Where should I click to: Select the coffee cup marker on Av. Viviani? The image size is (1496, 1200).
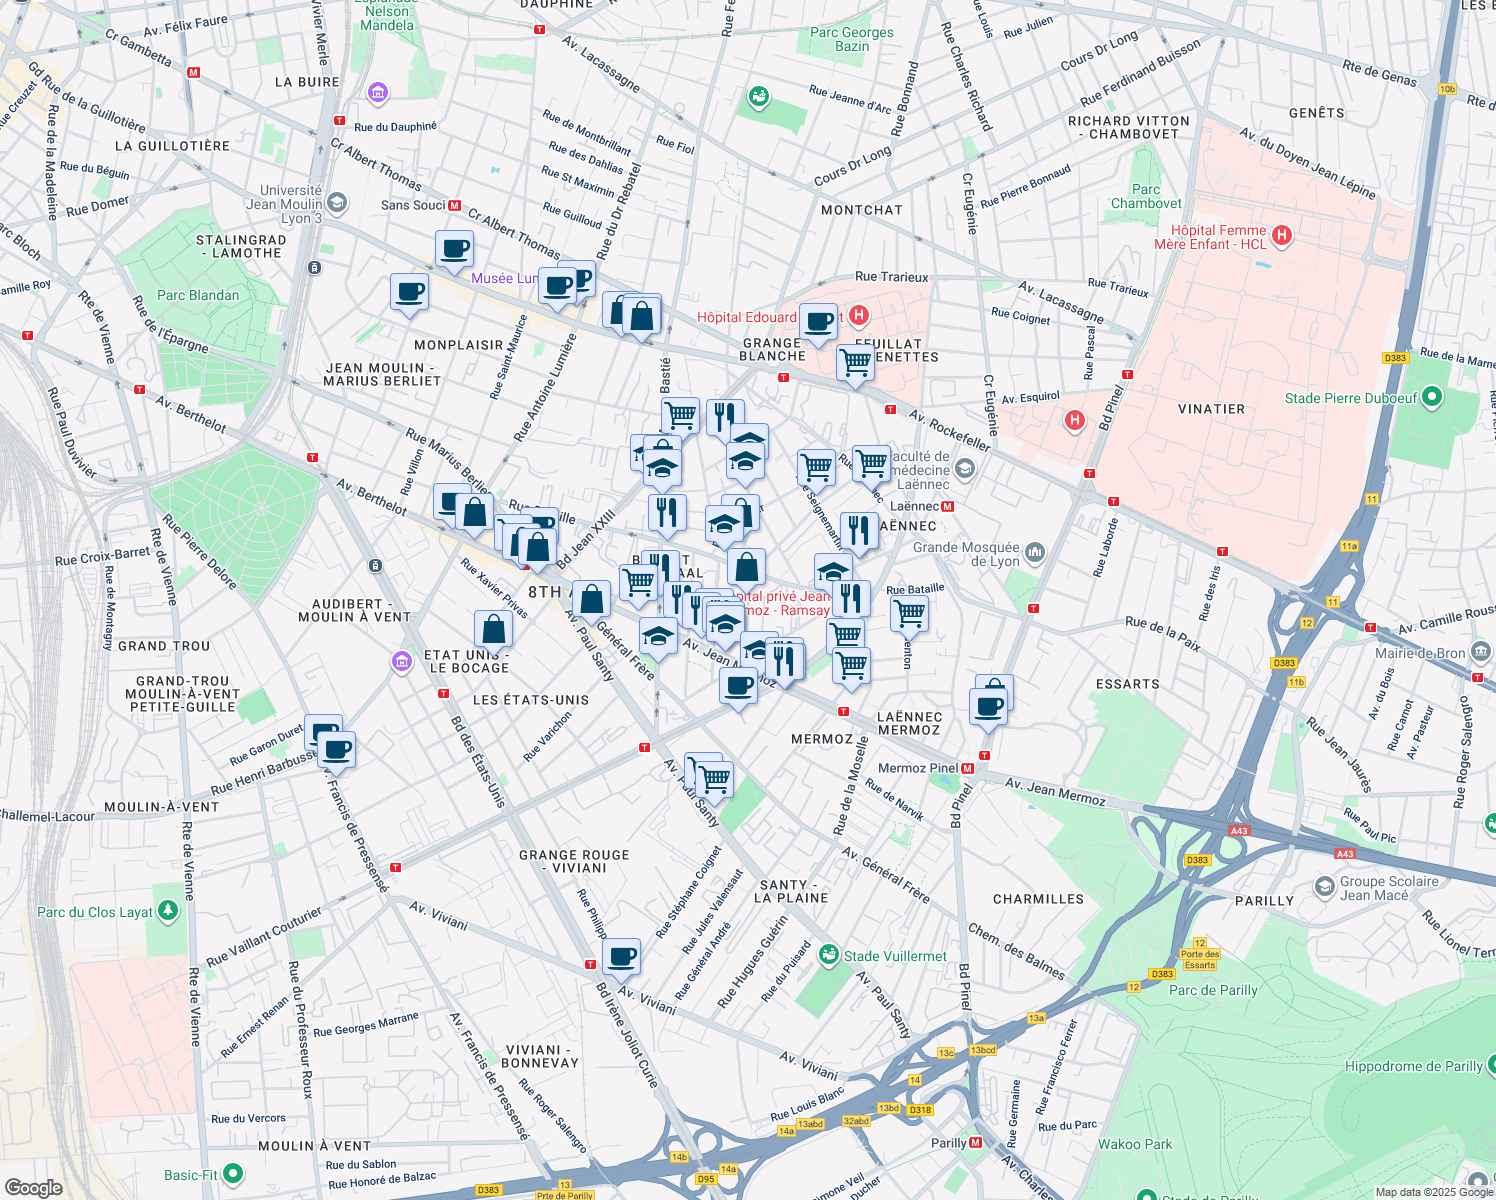(621, 956)
